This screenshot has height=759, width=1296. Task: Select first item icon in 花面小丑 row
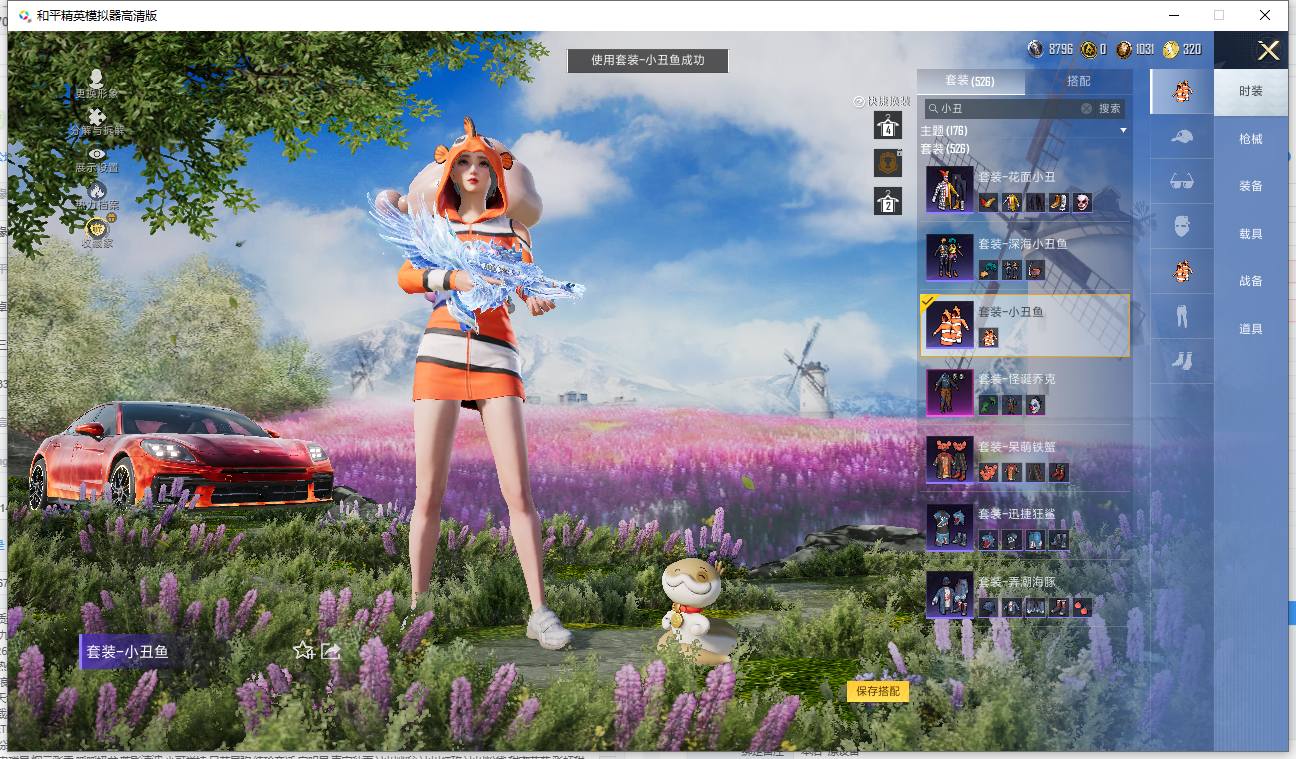point(988,202)
